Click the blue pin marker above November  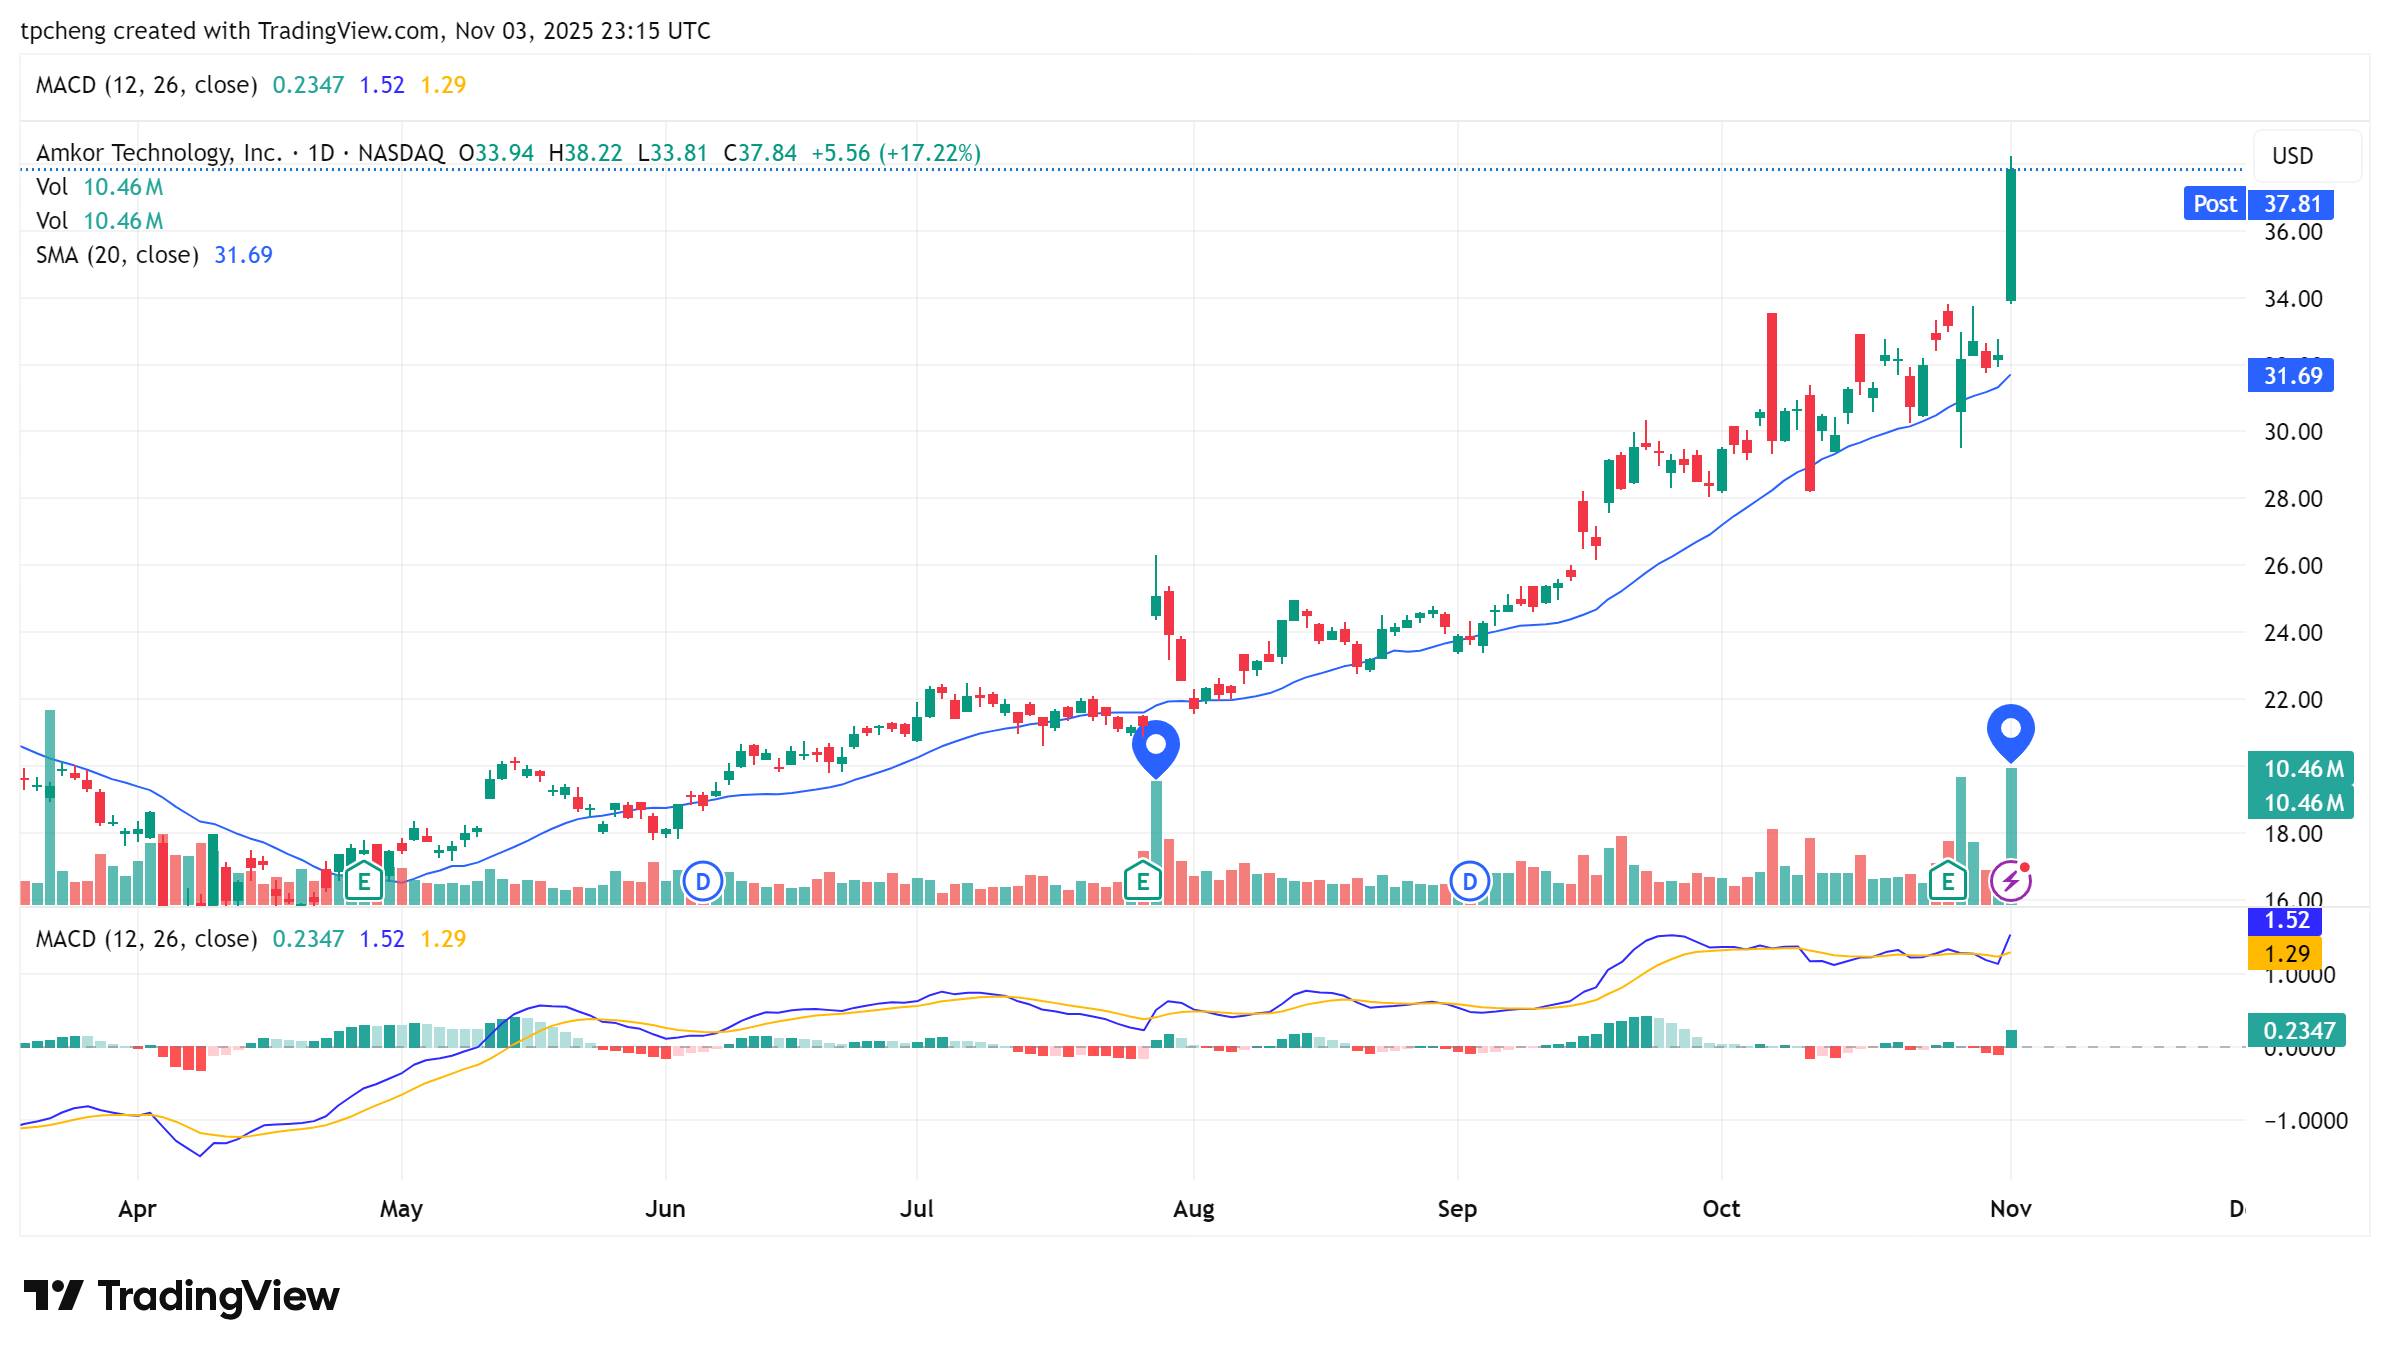pyautogui.click(x=2010, y=730)
